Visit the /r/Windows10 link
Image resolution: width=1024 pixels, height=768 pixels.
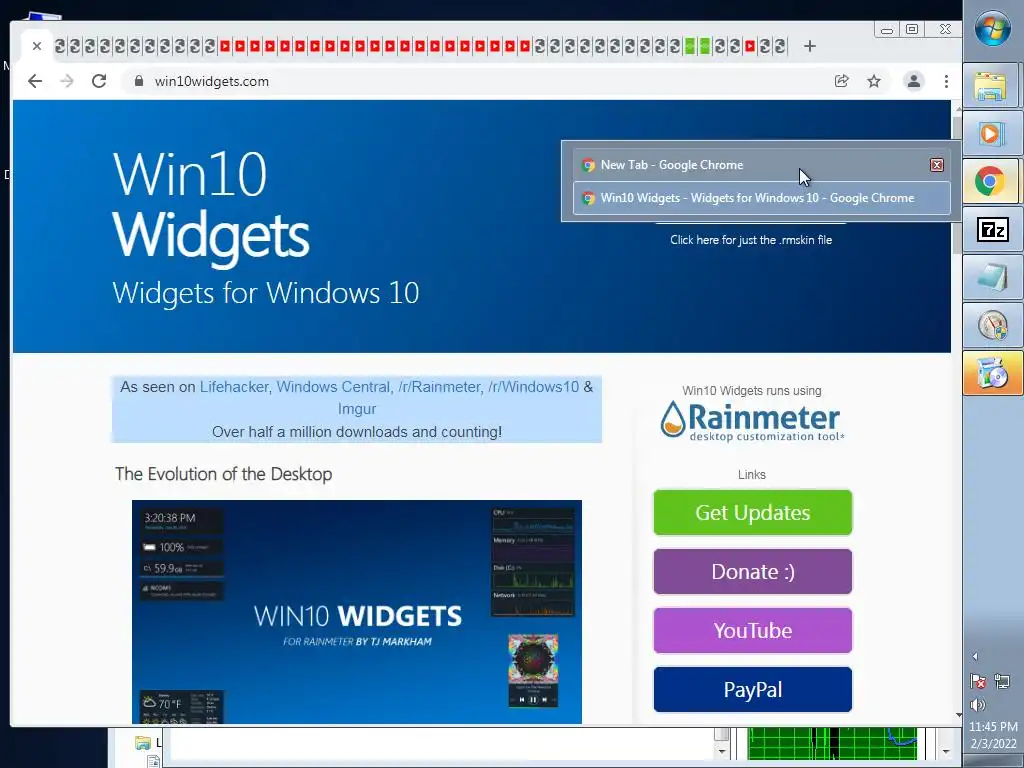534,387
